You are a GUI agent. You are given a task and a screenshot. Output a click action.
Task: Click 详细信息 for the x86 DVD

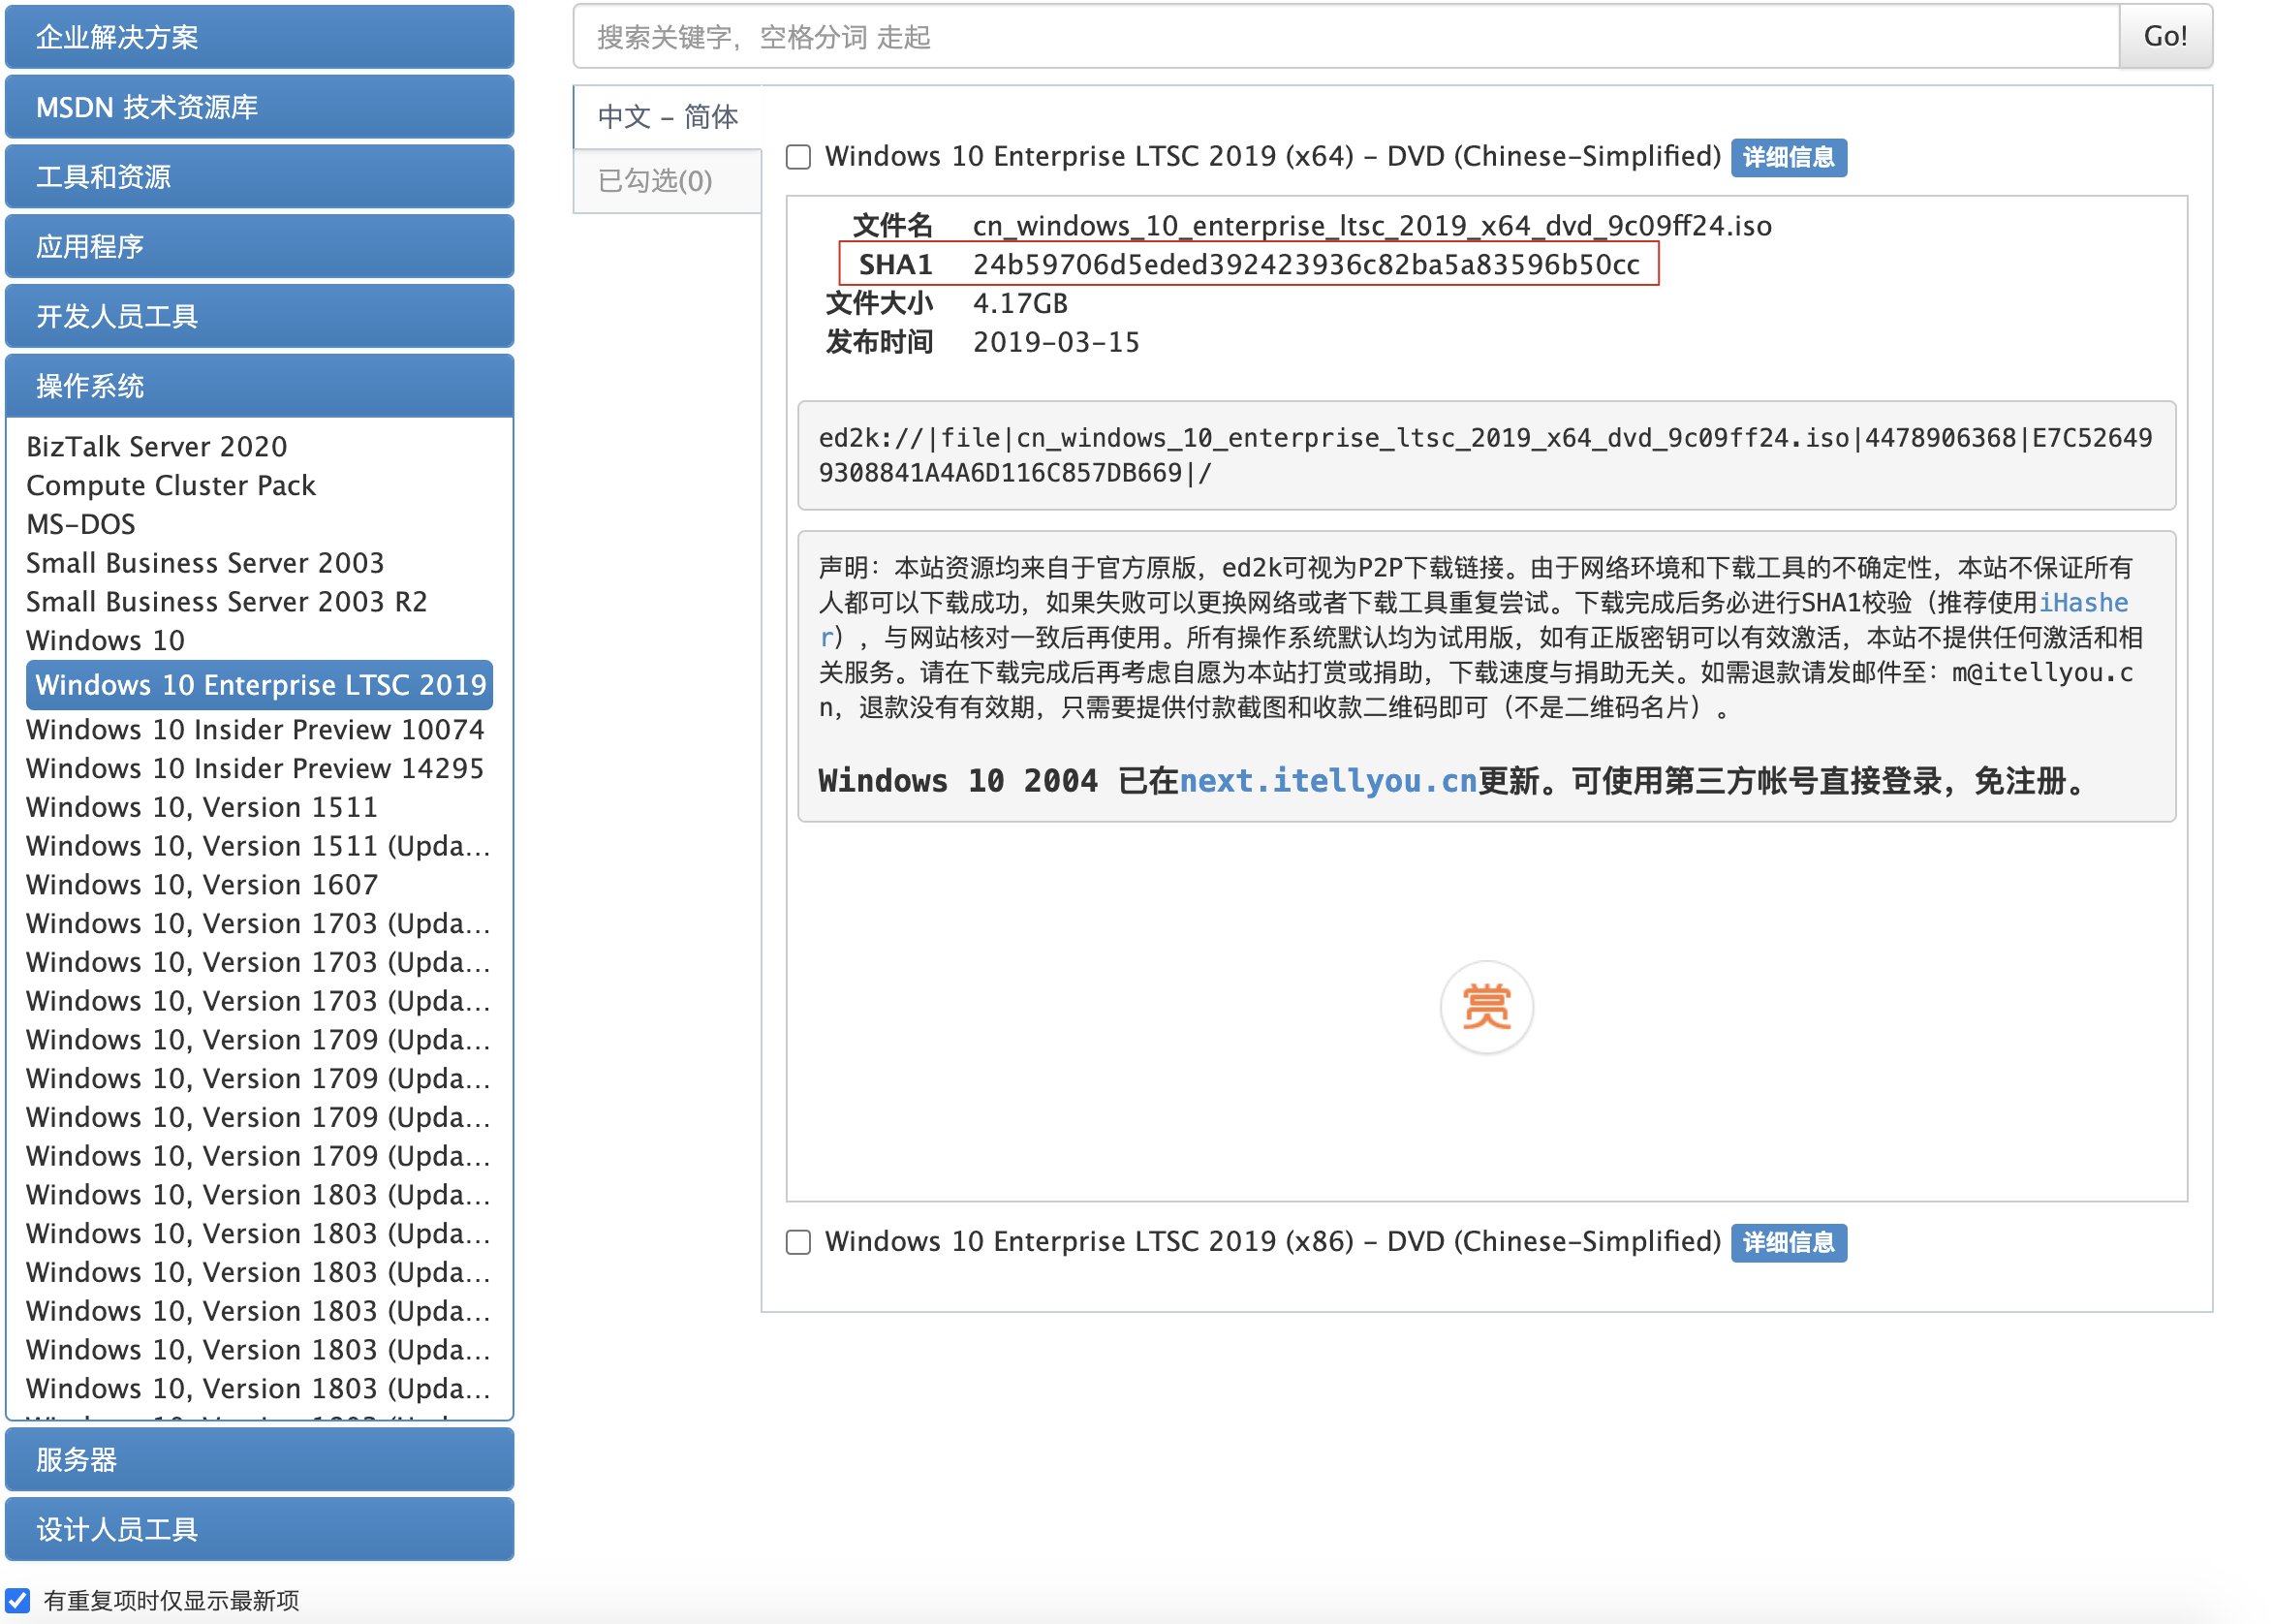click(x=1788, y=1242)
